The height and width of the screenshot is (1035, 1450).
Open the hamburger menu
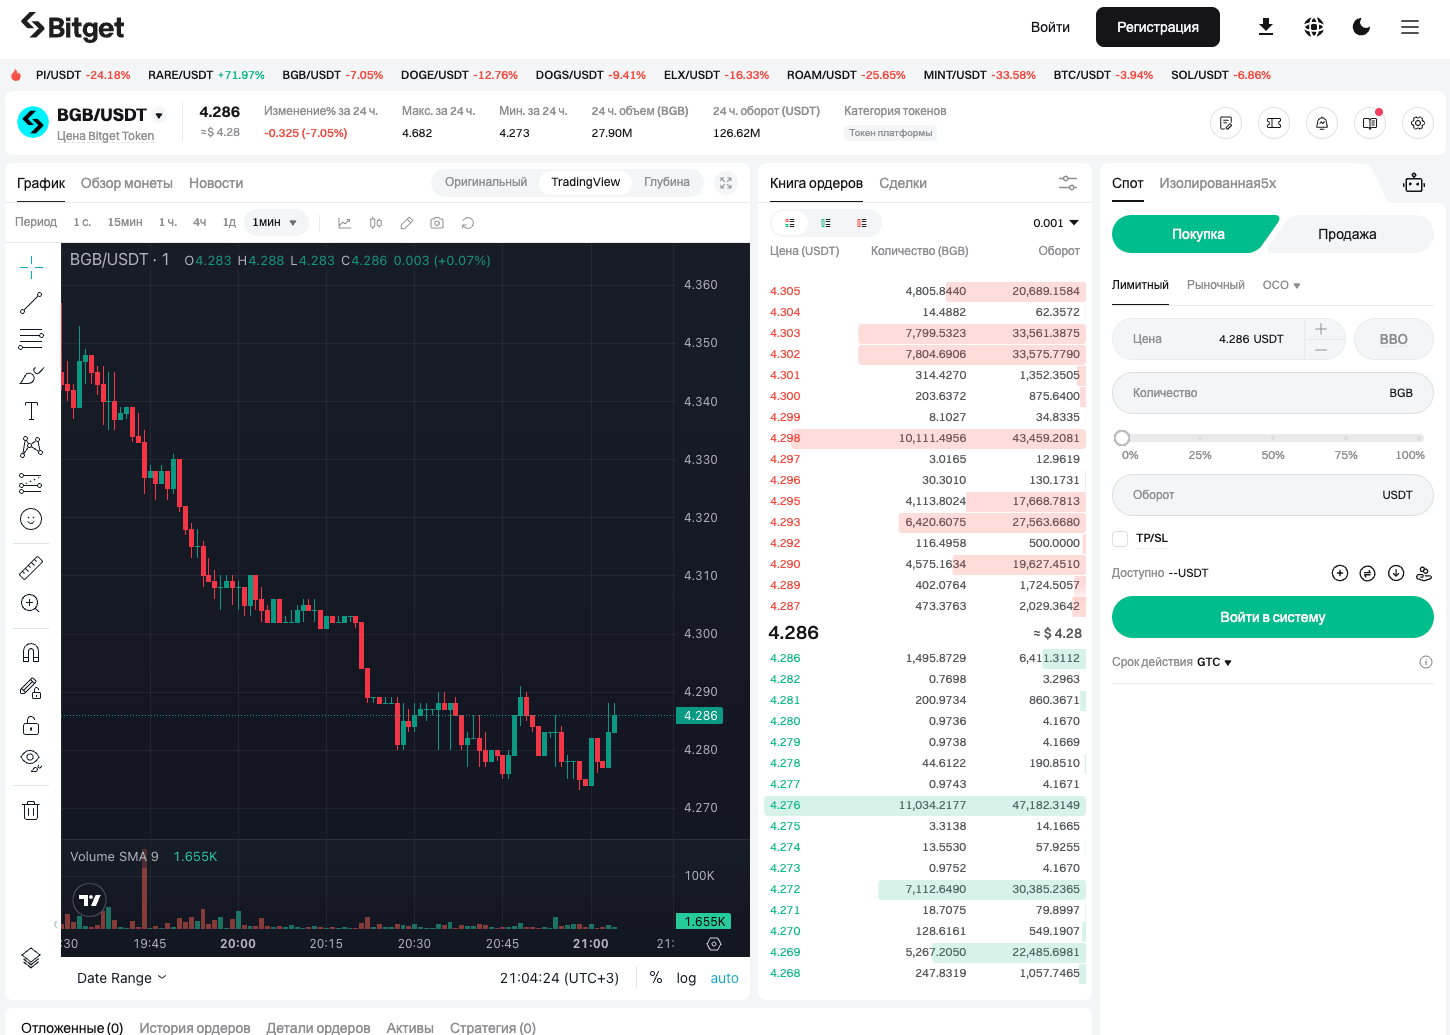1410,27
